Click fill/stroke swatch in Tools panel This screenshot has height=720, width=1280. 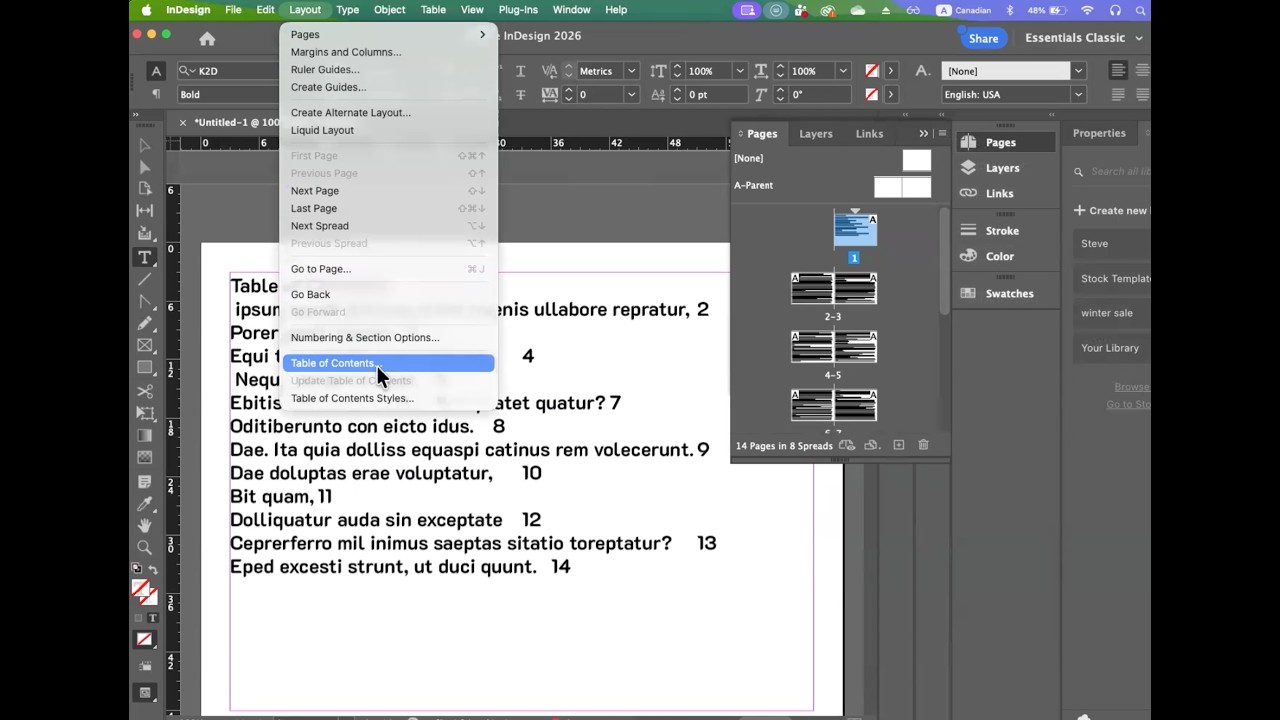(x=143, y=591)
